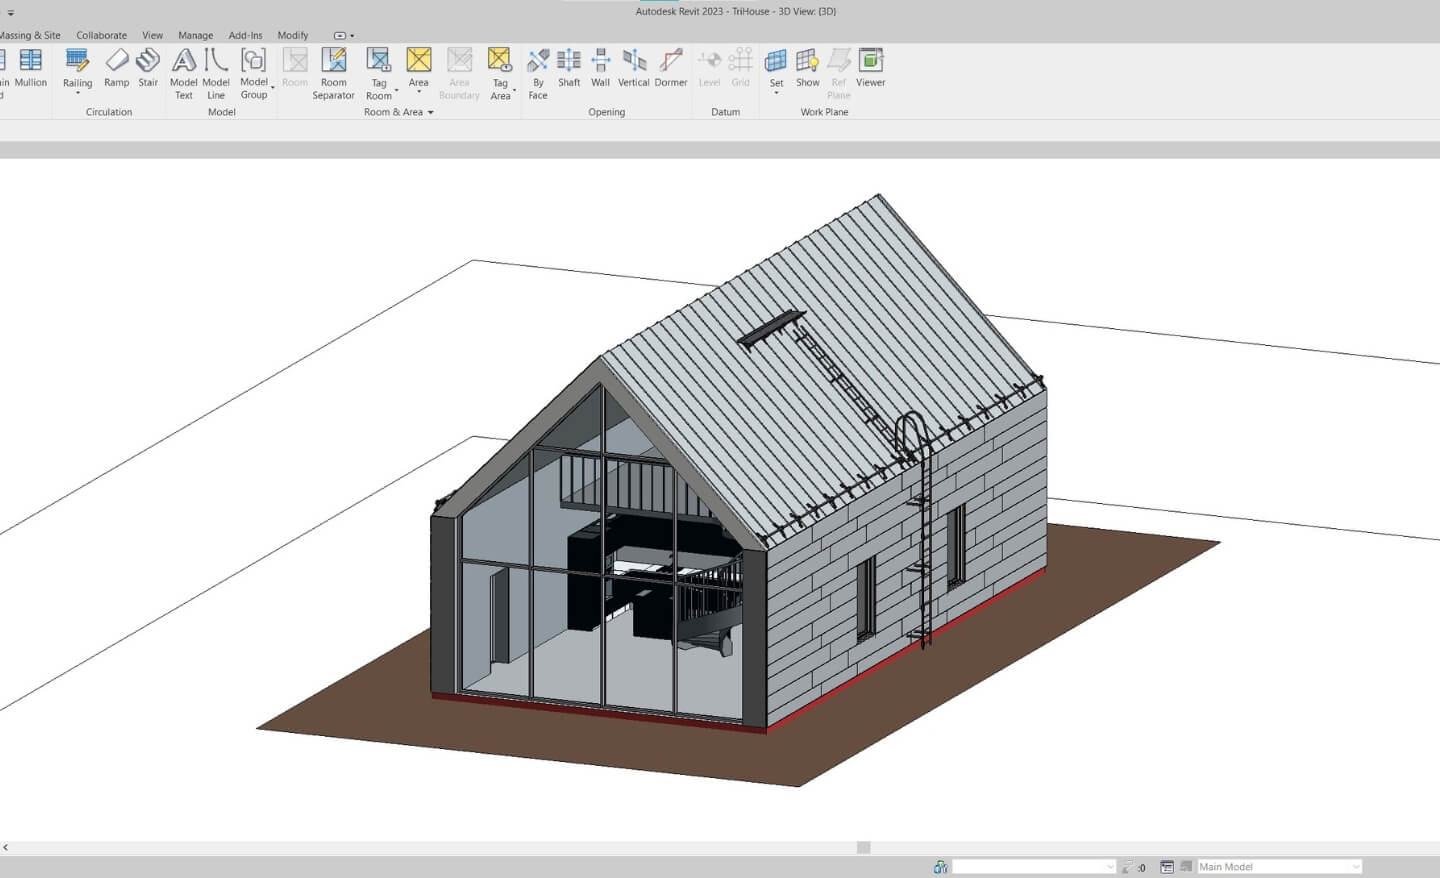Screen dimensions: 1440x878
Task: Show the work plane
Action: (x=808, y=68)
